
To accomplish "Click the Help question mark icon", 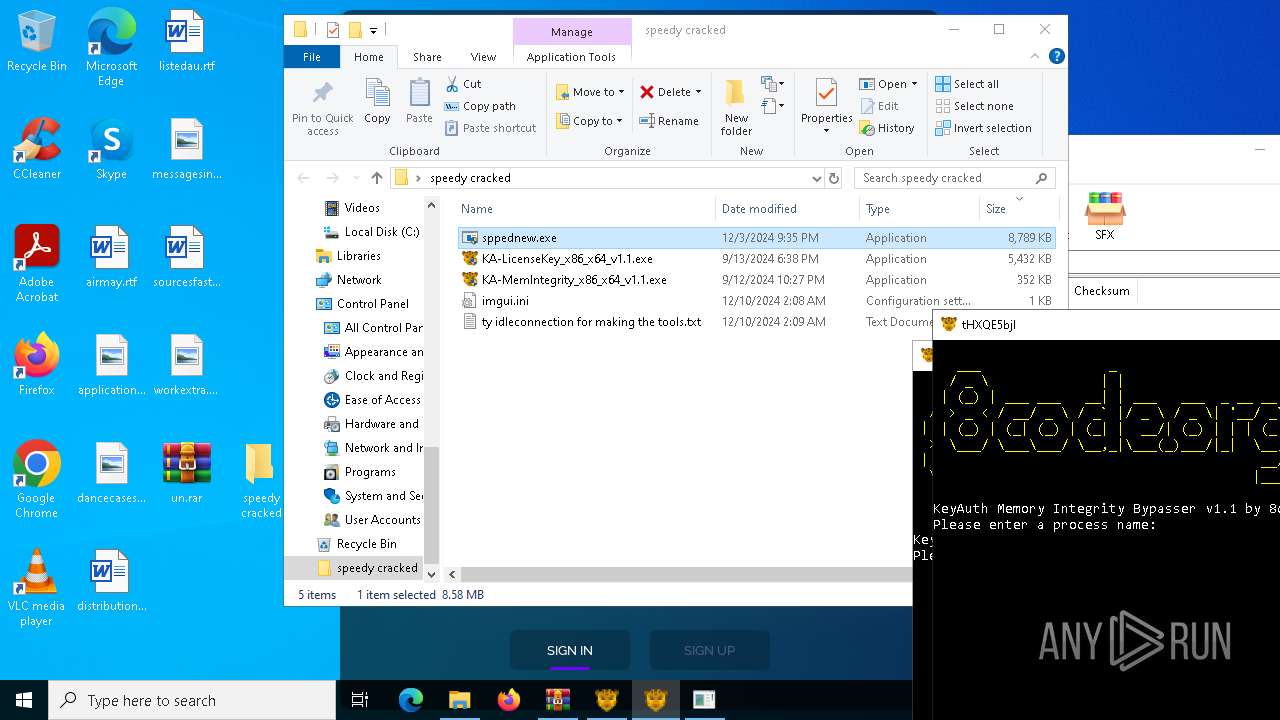I will pyautogui.click(x=1056, y=57).
